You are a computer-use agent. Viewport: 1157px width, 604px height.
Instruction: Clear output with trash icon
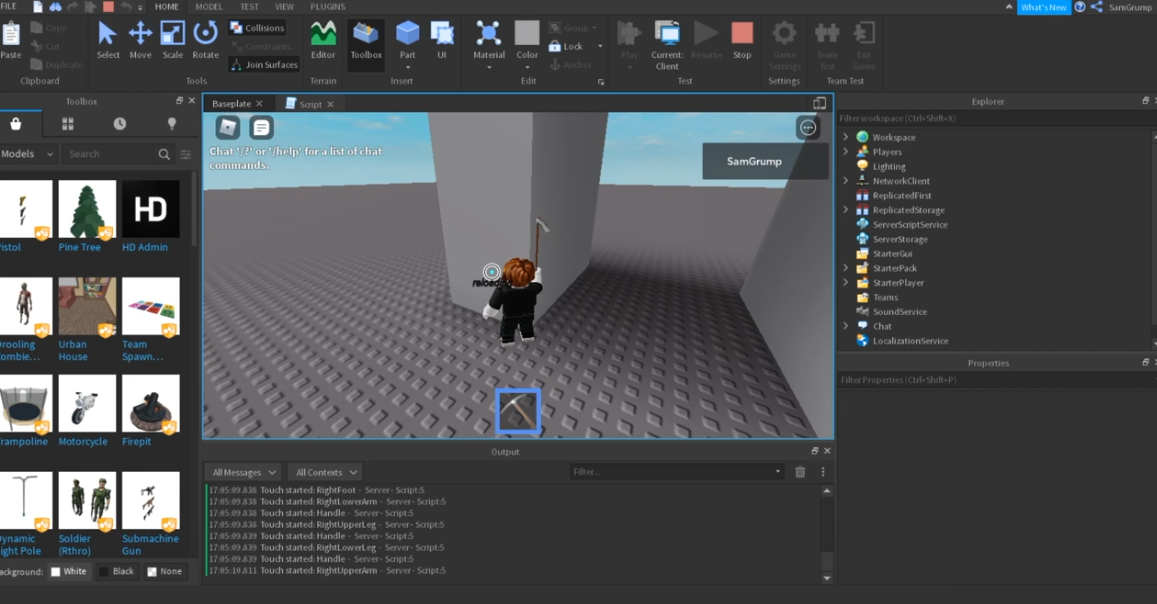pyautogui.click(x=800, y=472)
